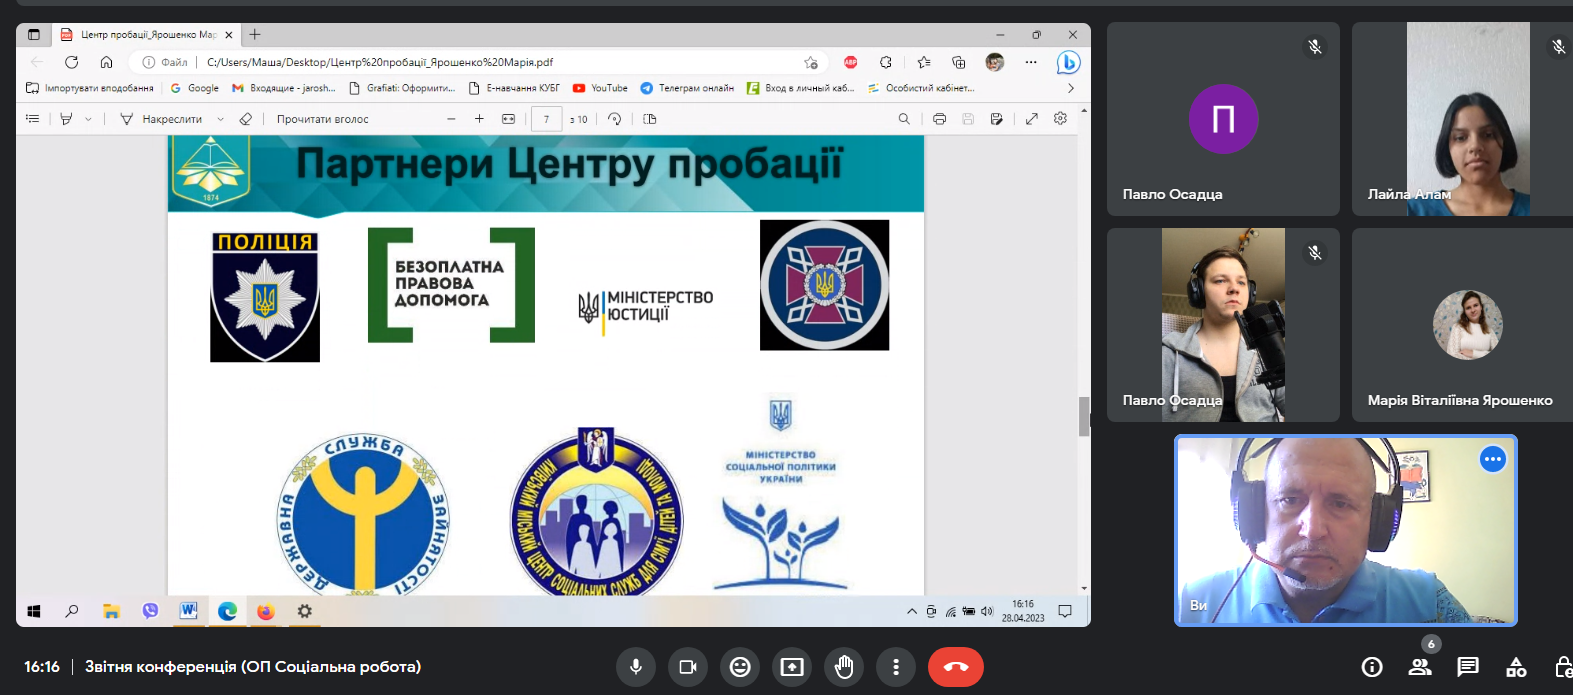Open the Телеграм онлайн bookmark
The height and width of the screenshot is (695, 1573).
tap(687, 88)
